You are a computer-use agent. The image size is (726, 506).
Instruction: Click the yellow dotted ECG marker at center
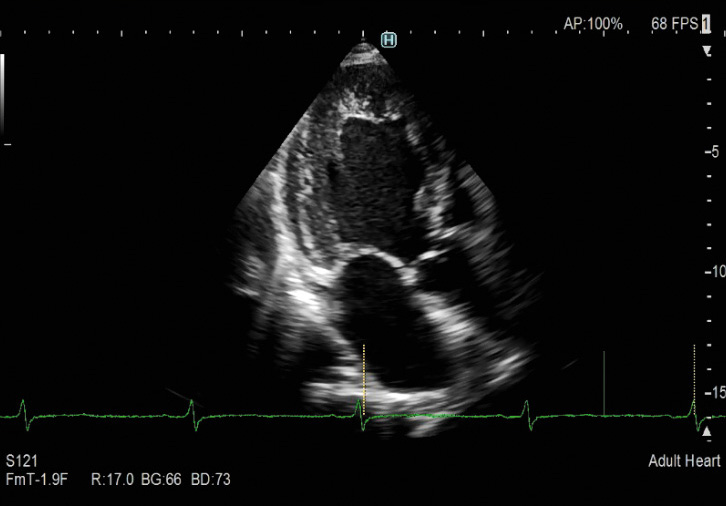[364, 380]
